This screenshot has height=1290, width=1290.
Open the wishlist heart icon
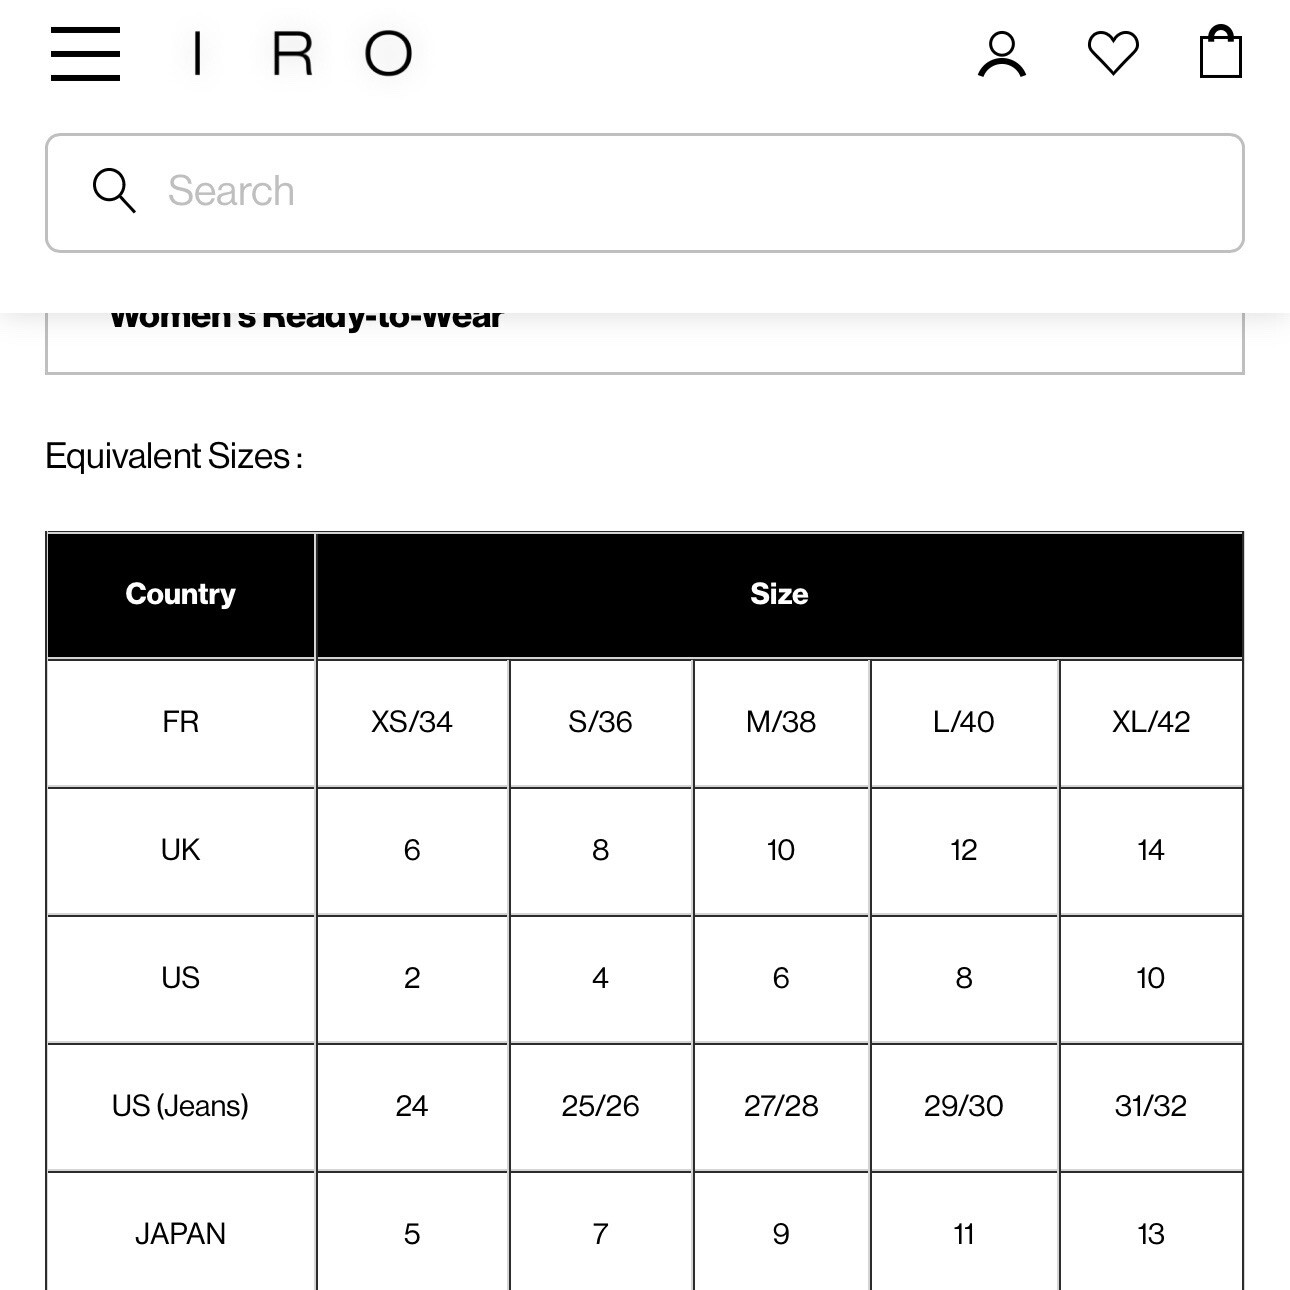pyautogui.click(x=1113, y=54)
